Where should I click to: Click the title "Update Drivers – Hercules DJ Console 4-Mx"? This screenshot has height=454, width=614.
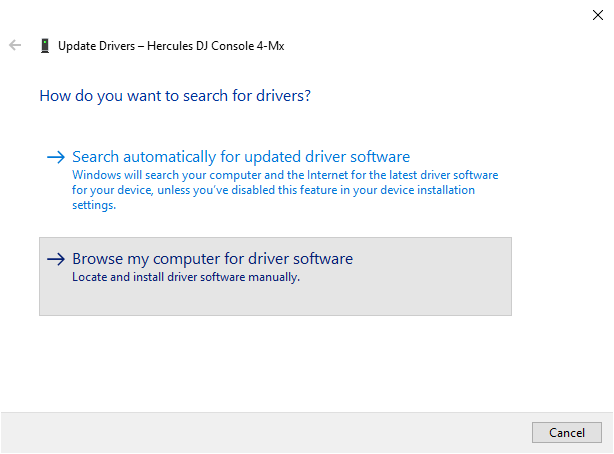coord(171,46)
